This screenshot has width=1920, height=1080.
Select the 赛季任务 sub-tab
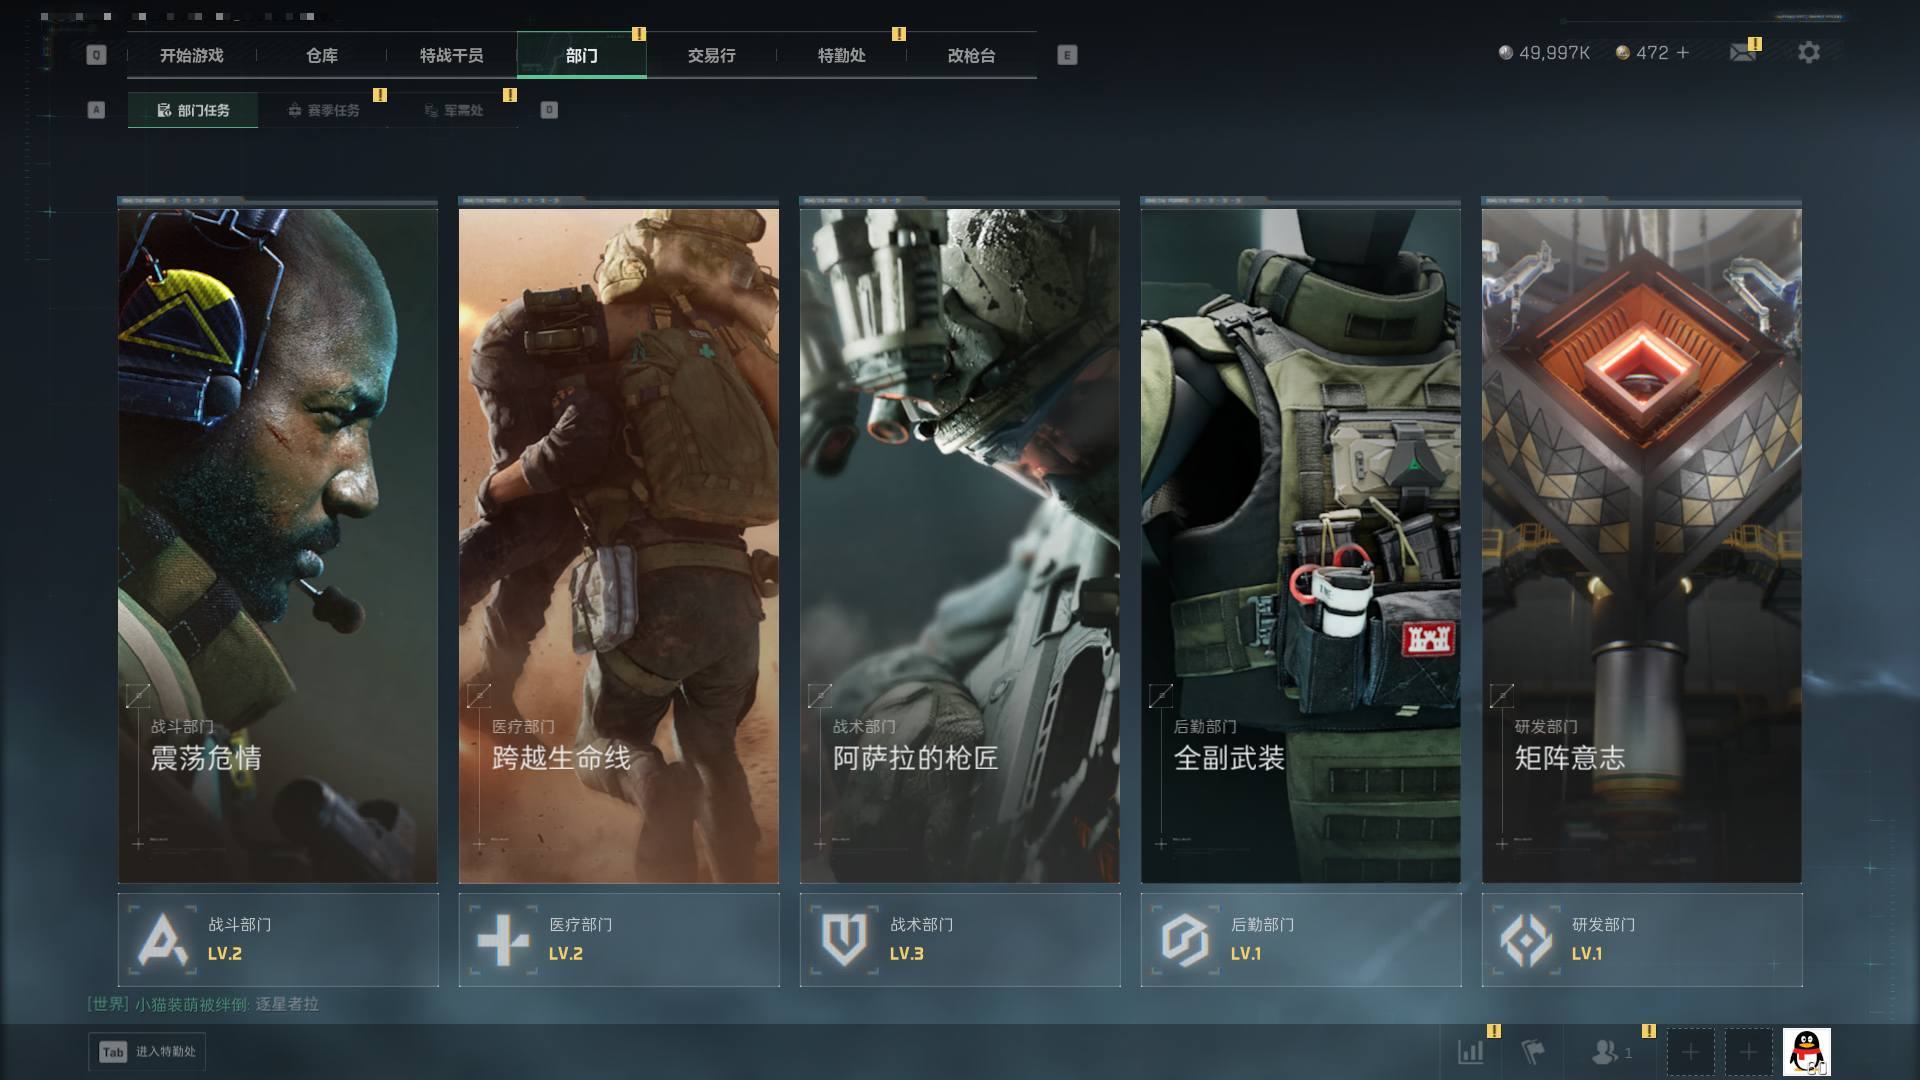tap(323, 110)
